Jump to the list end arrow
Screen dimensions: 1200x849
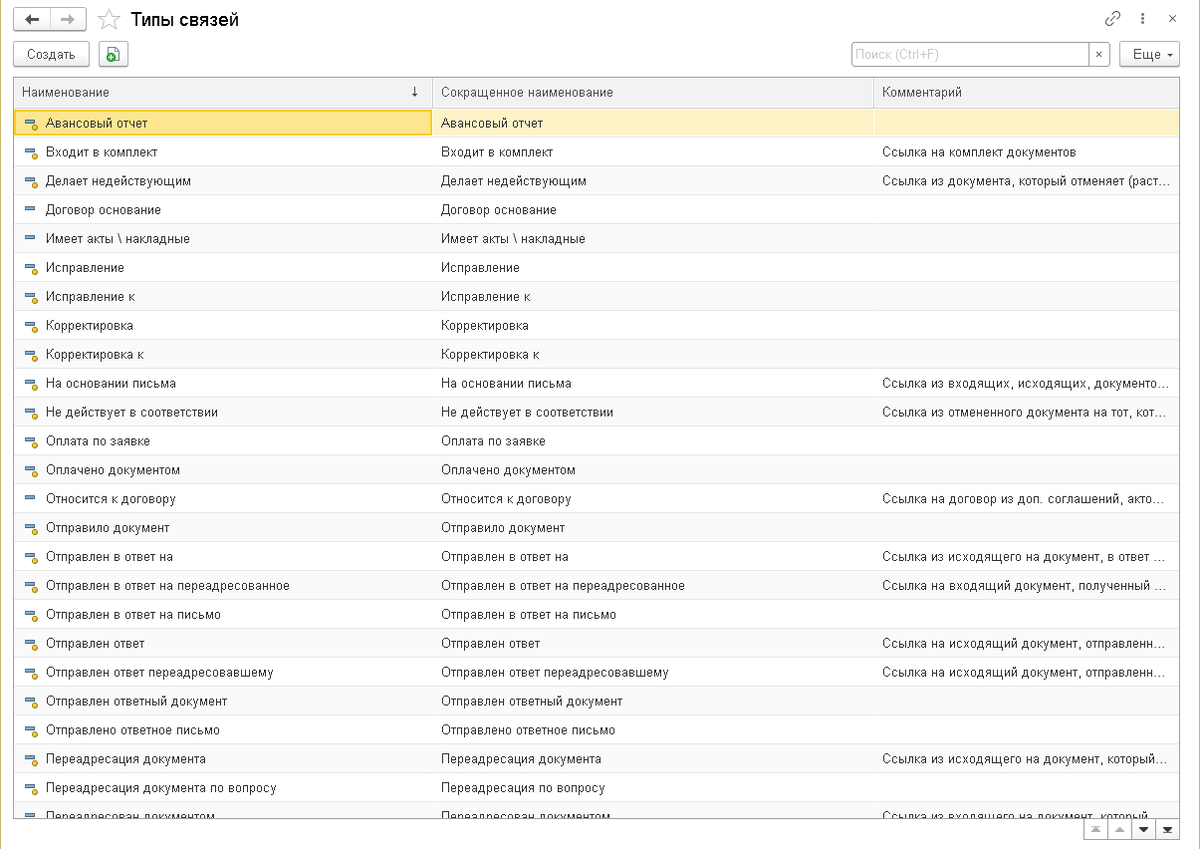[1167, 830]
